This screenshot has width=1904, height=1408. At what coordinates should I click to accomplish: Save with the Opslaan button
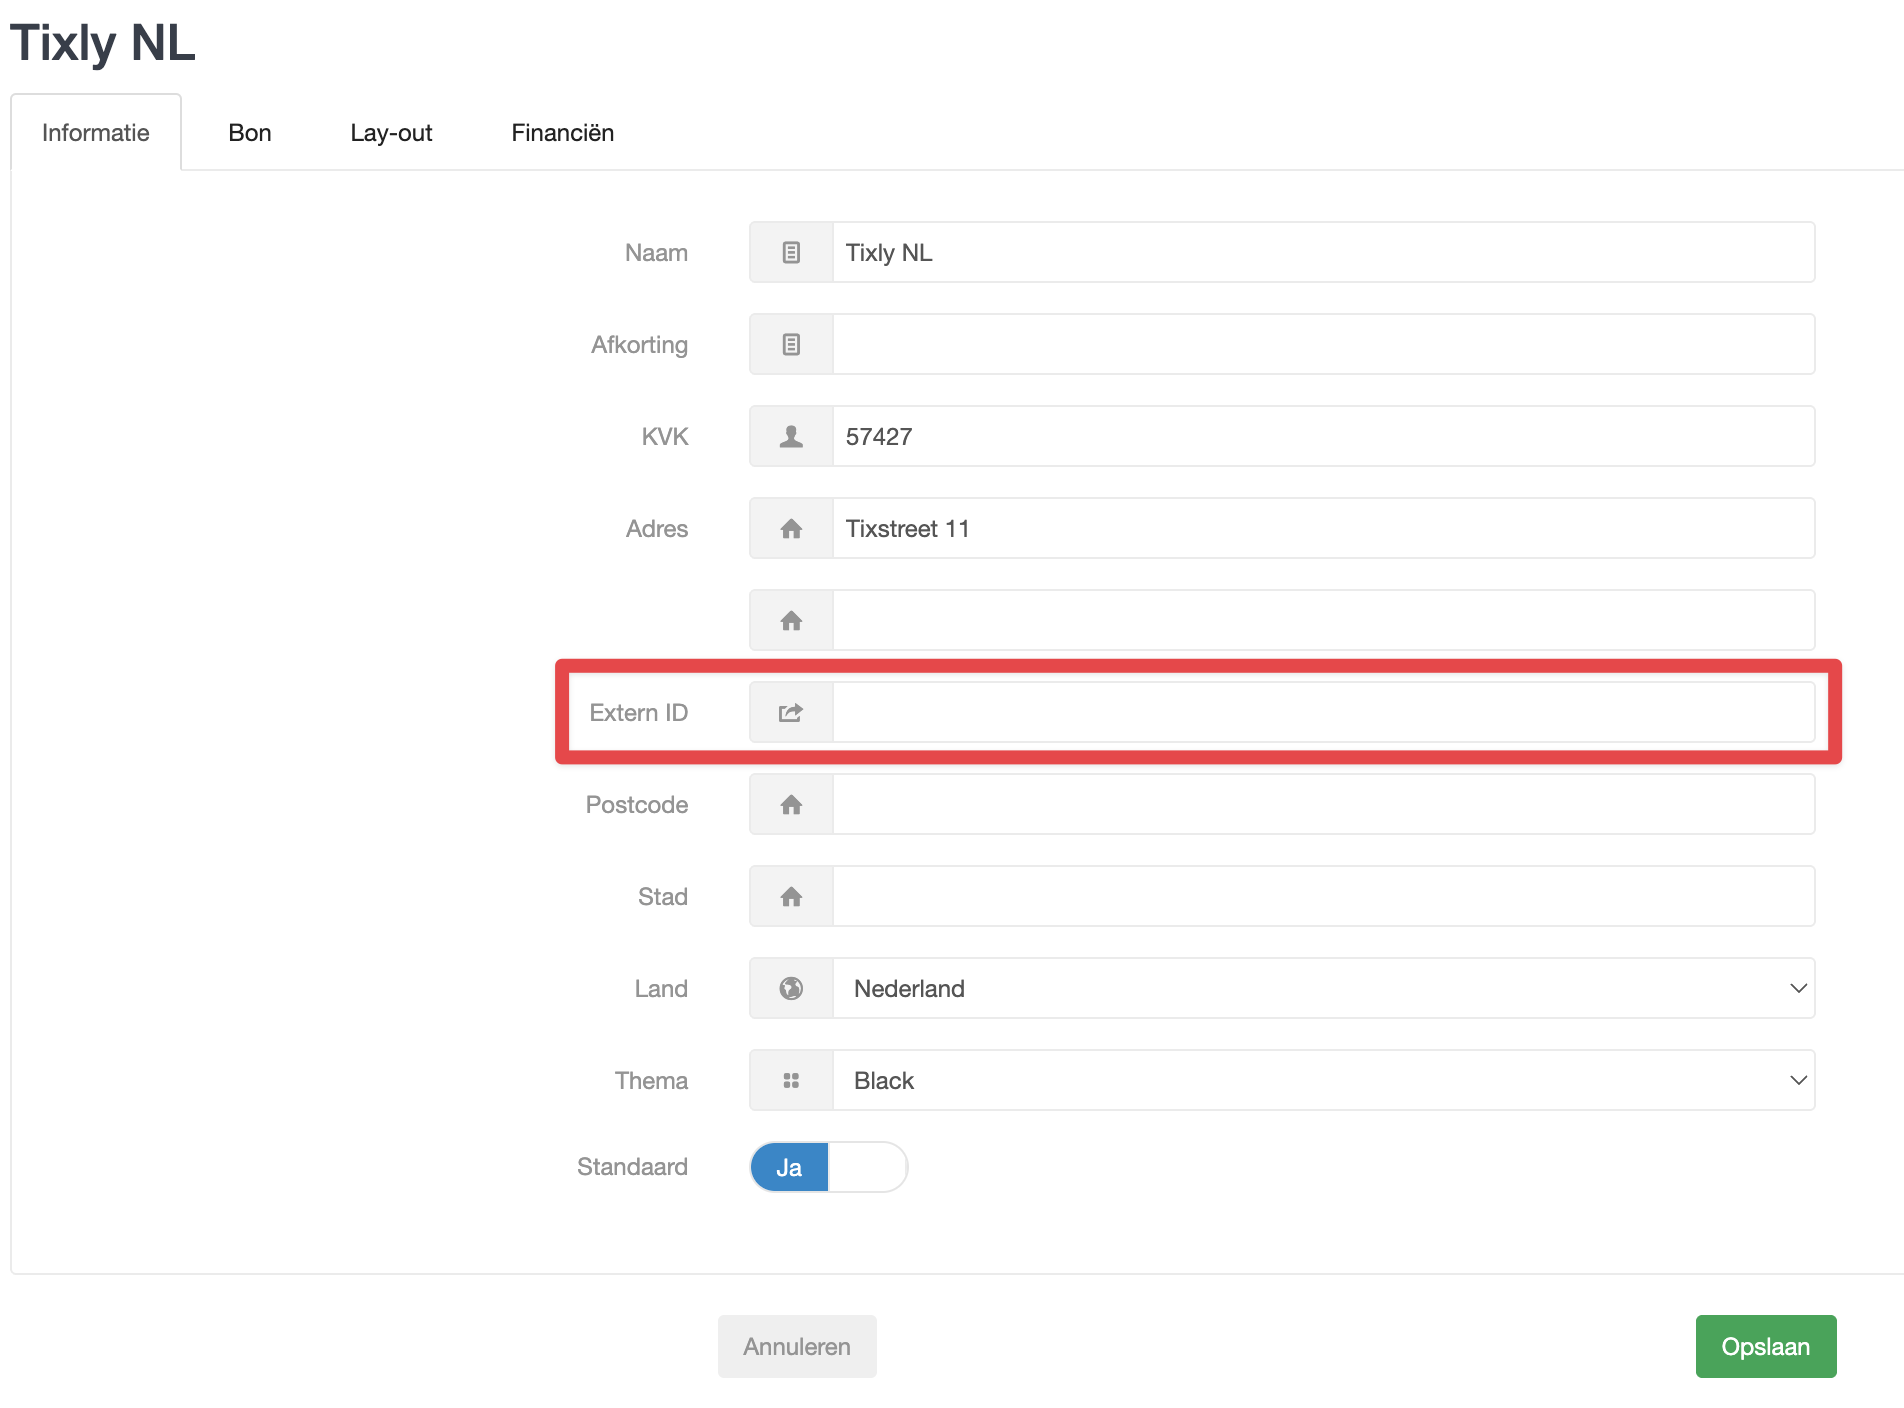[x=1766, y=1347]
